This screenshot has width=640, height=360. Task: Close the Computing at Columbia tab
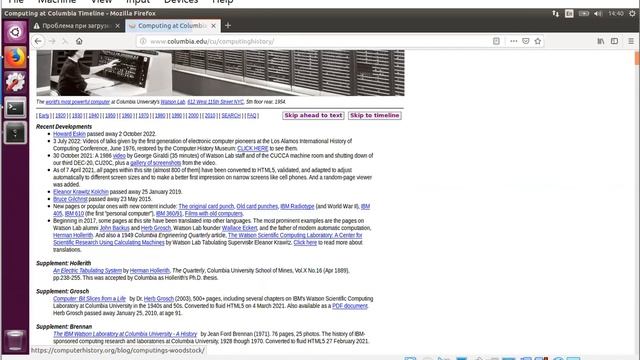point(213,26)
